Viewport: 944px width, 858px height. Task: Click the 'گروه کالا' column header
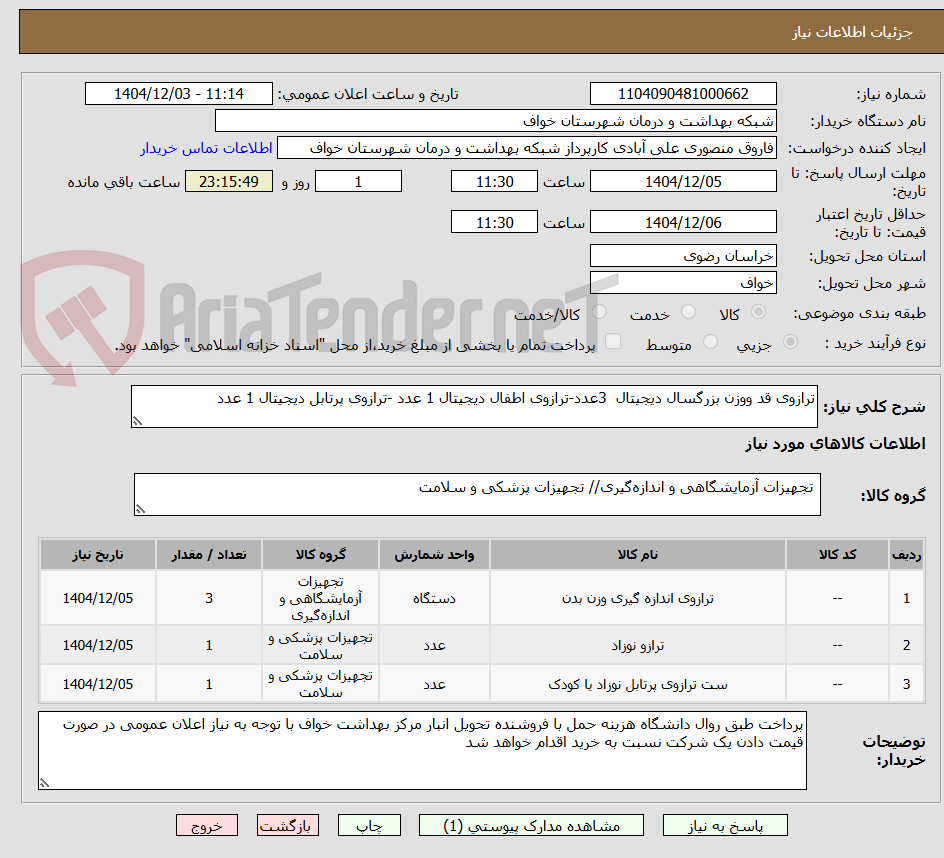tap(321, 555)
